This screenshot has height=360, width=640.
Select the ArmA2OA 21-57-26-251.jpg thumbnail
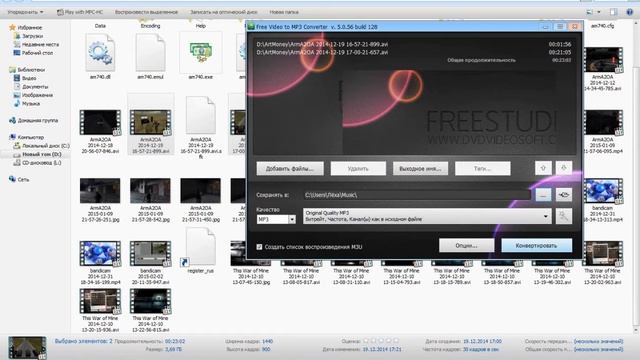100,191
